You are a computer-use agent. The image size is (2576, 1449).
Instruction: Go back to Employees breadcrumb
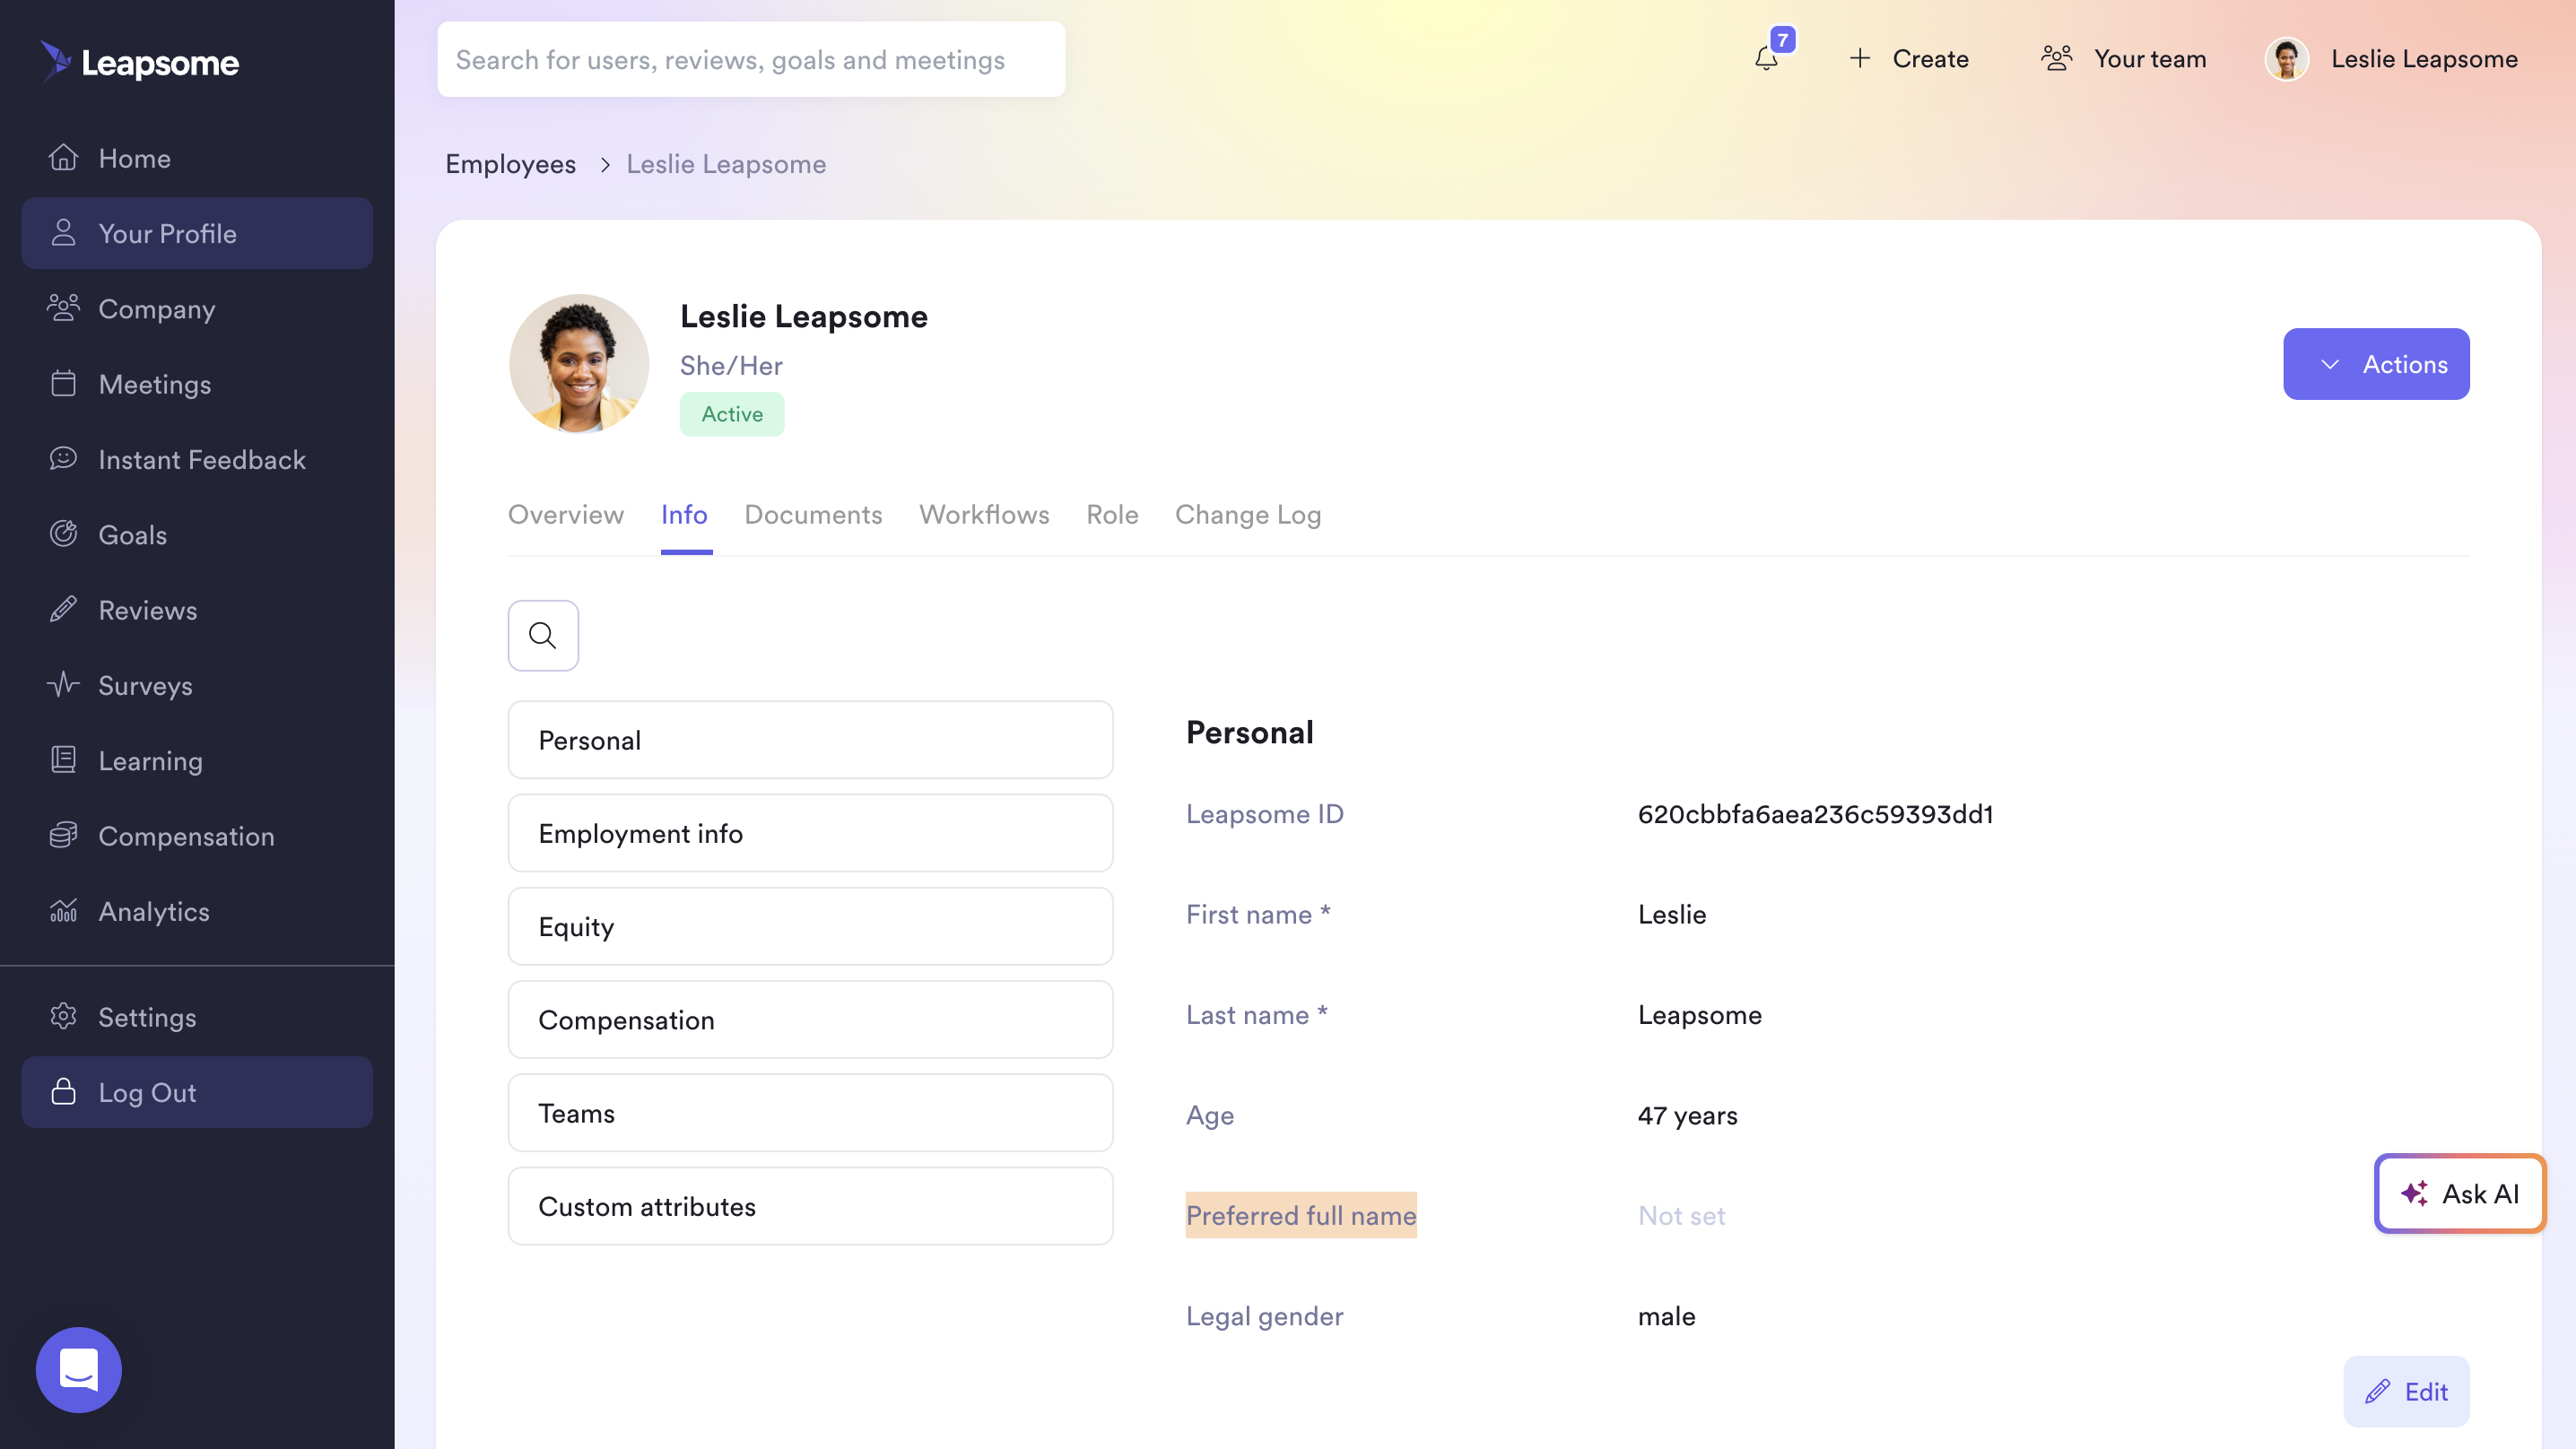tap(510, 164)
